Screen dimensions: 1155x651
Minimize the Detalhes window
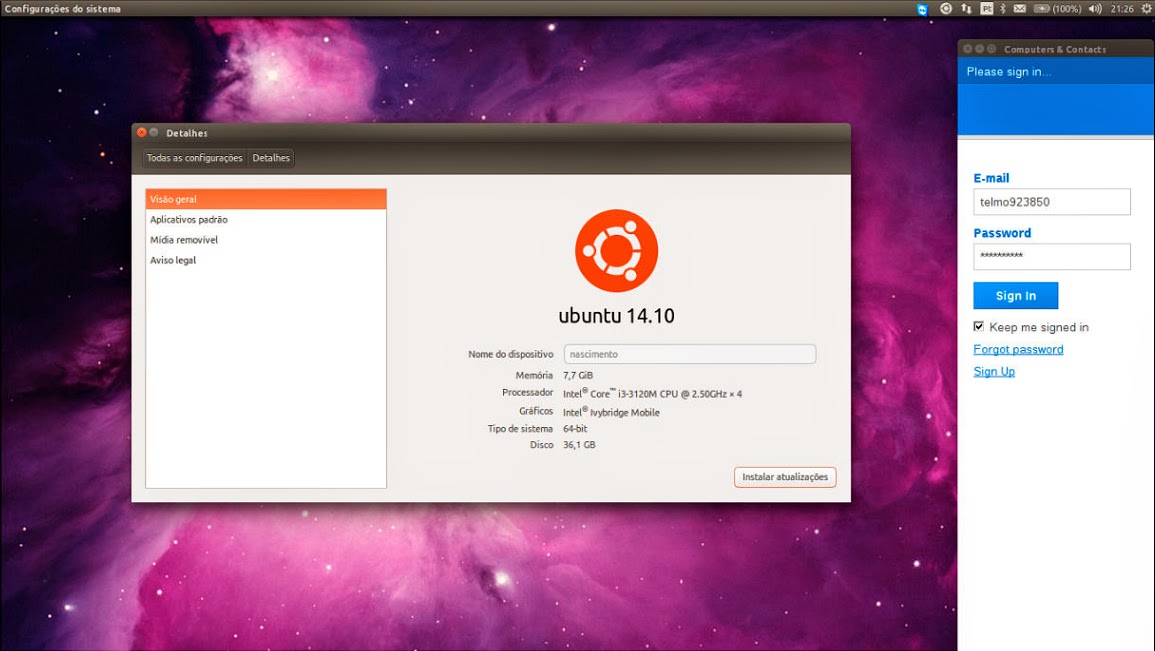coord(154,133)
